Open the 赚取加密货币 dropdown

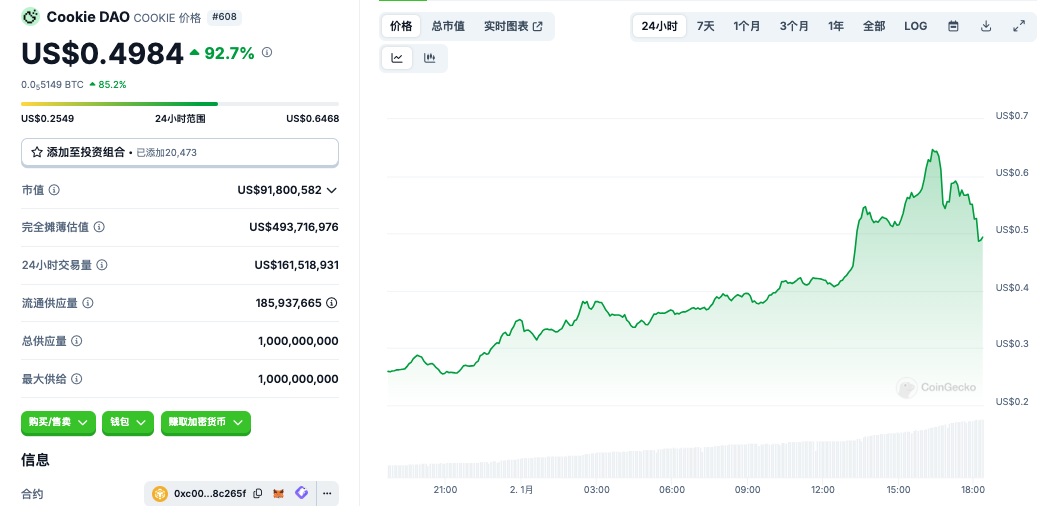(x=205, y=423)
